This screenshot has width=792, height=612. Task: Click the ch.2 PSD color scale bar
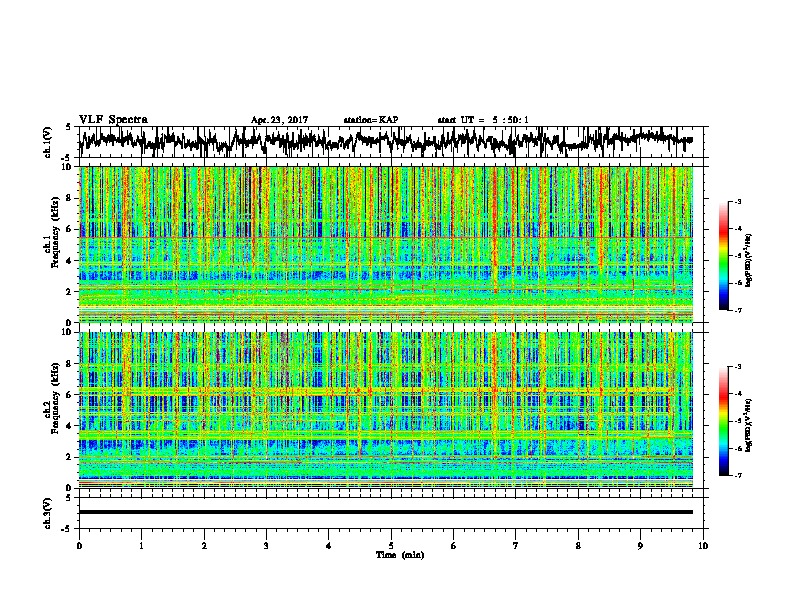pos(724,421)
